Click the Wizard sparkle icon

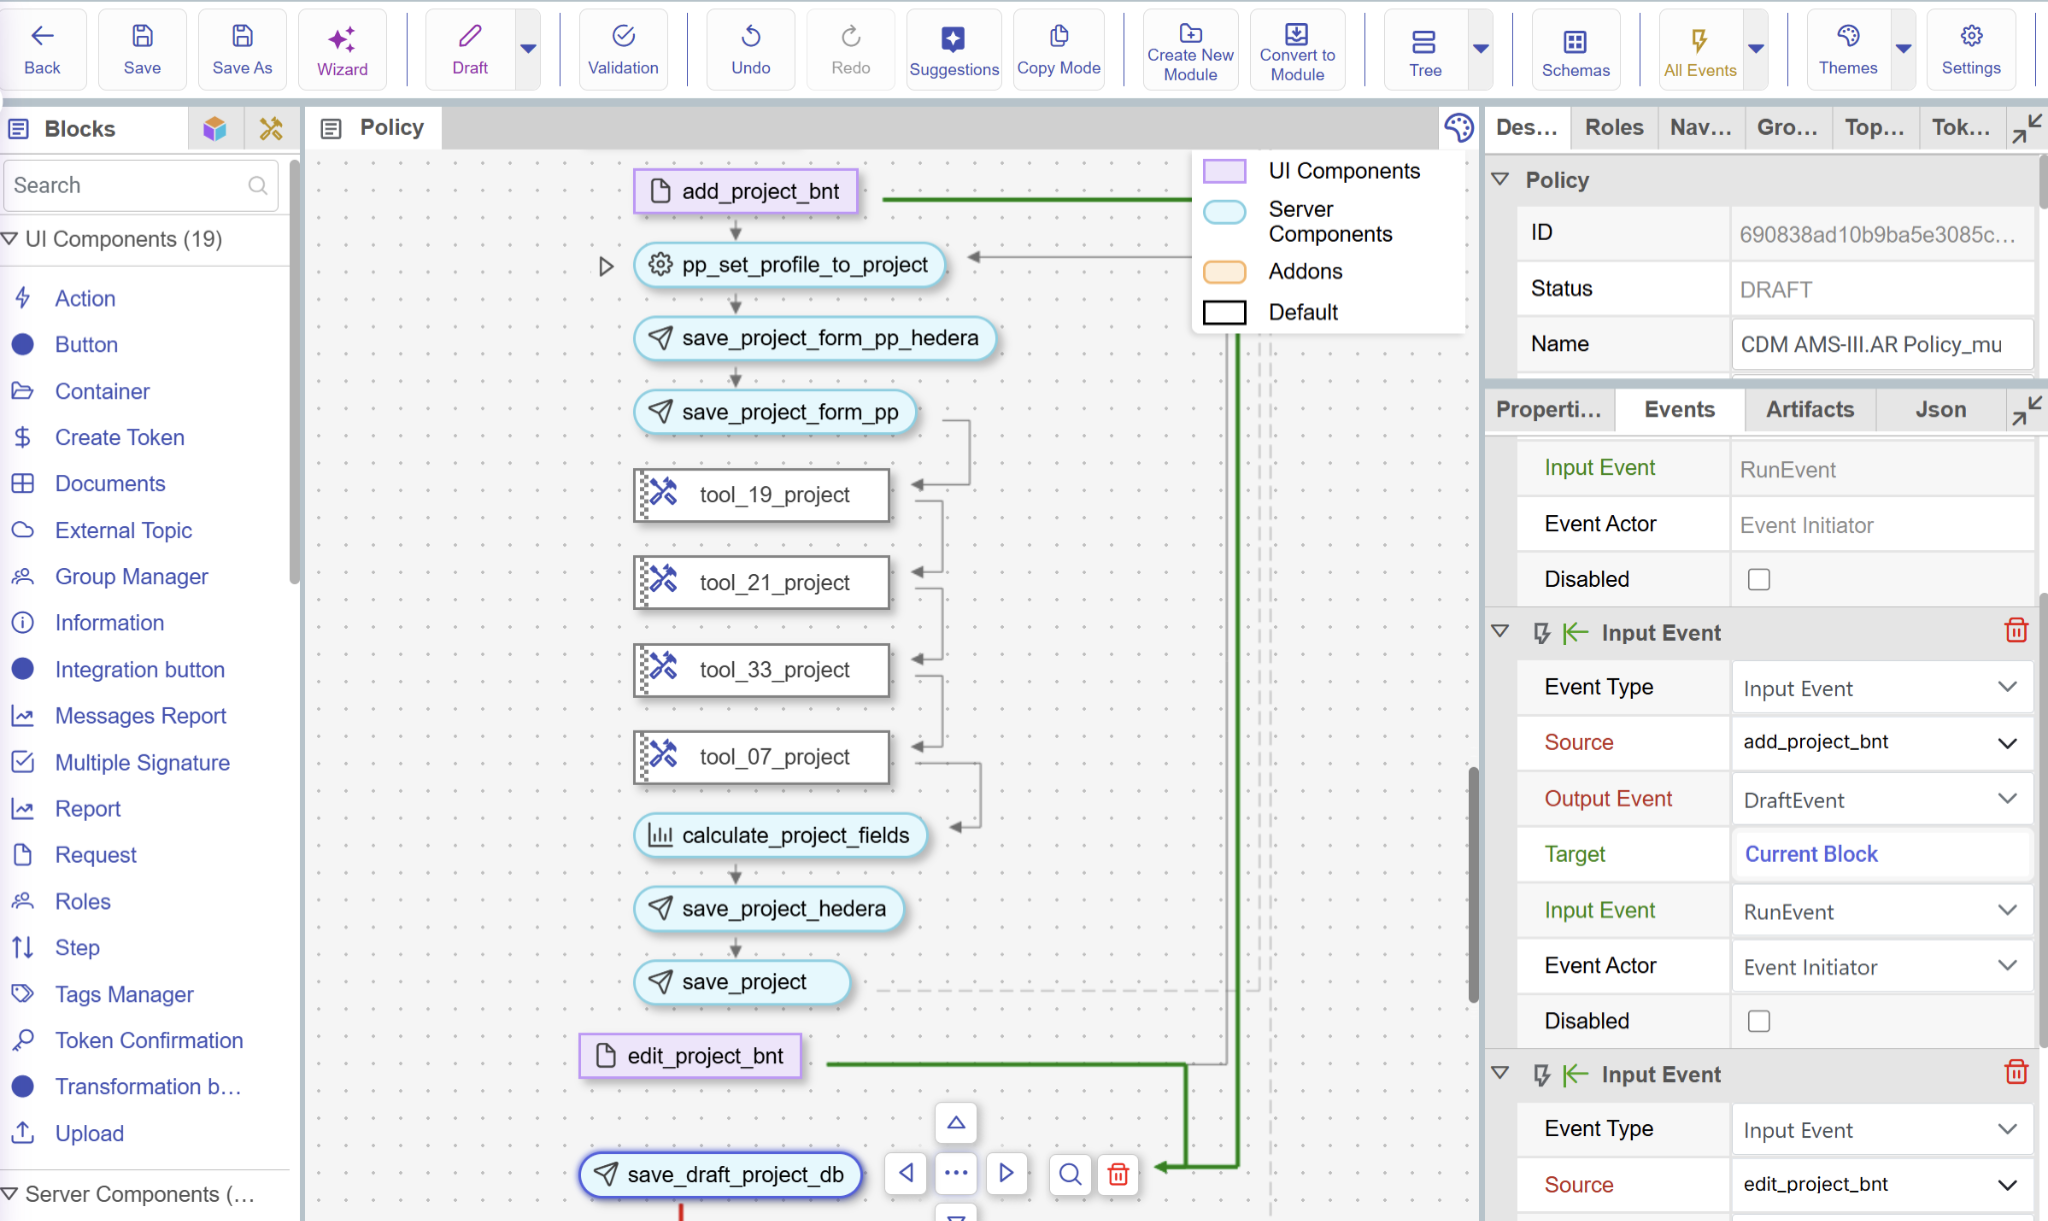(x=342, y=40)
